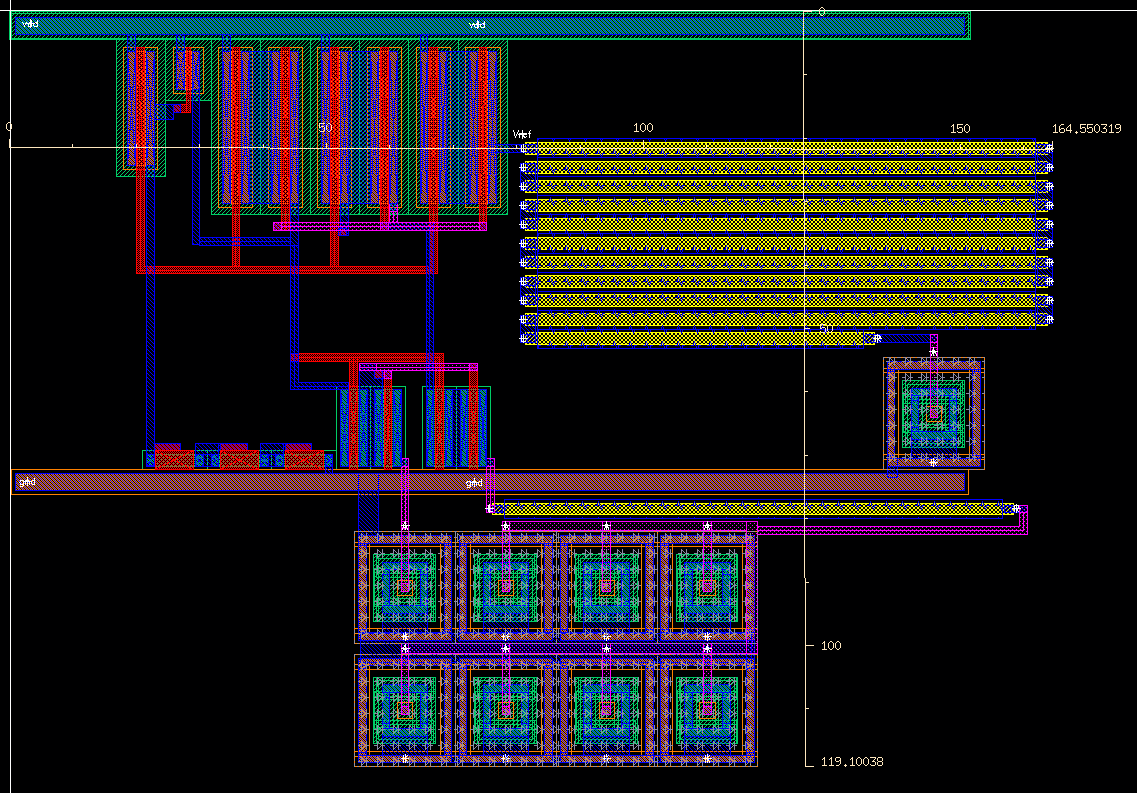Click the topmost yellow resistor strip
1137x793 pixels.
tap(786, 148)
